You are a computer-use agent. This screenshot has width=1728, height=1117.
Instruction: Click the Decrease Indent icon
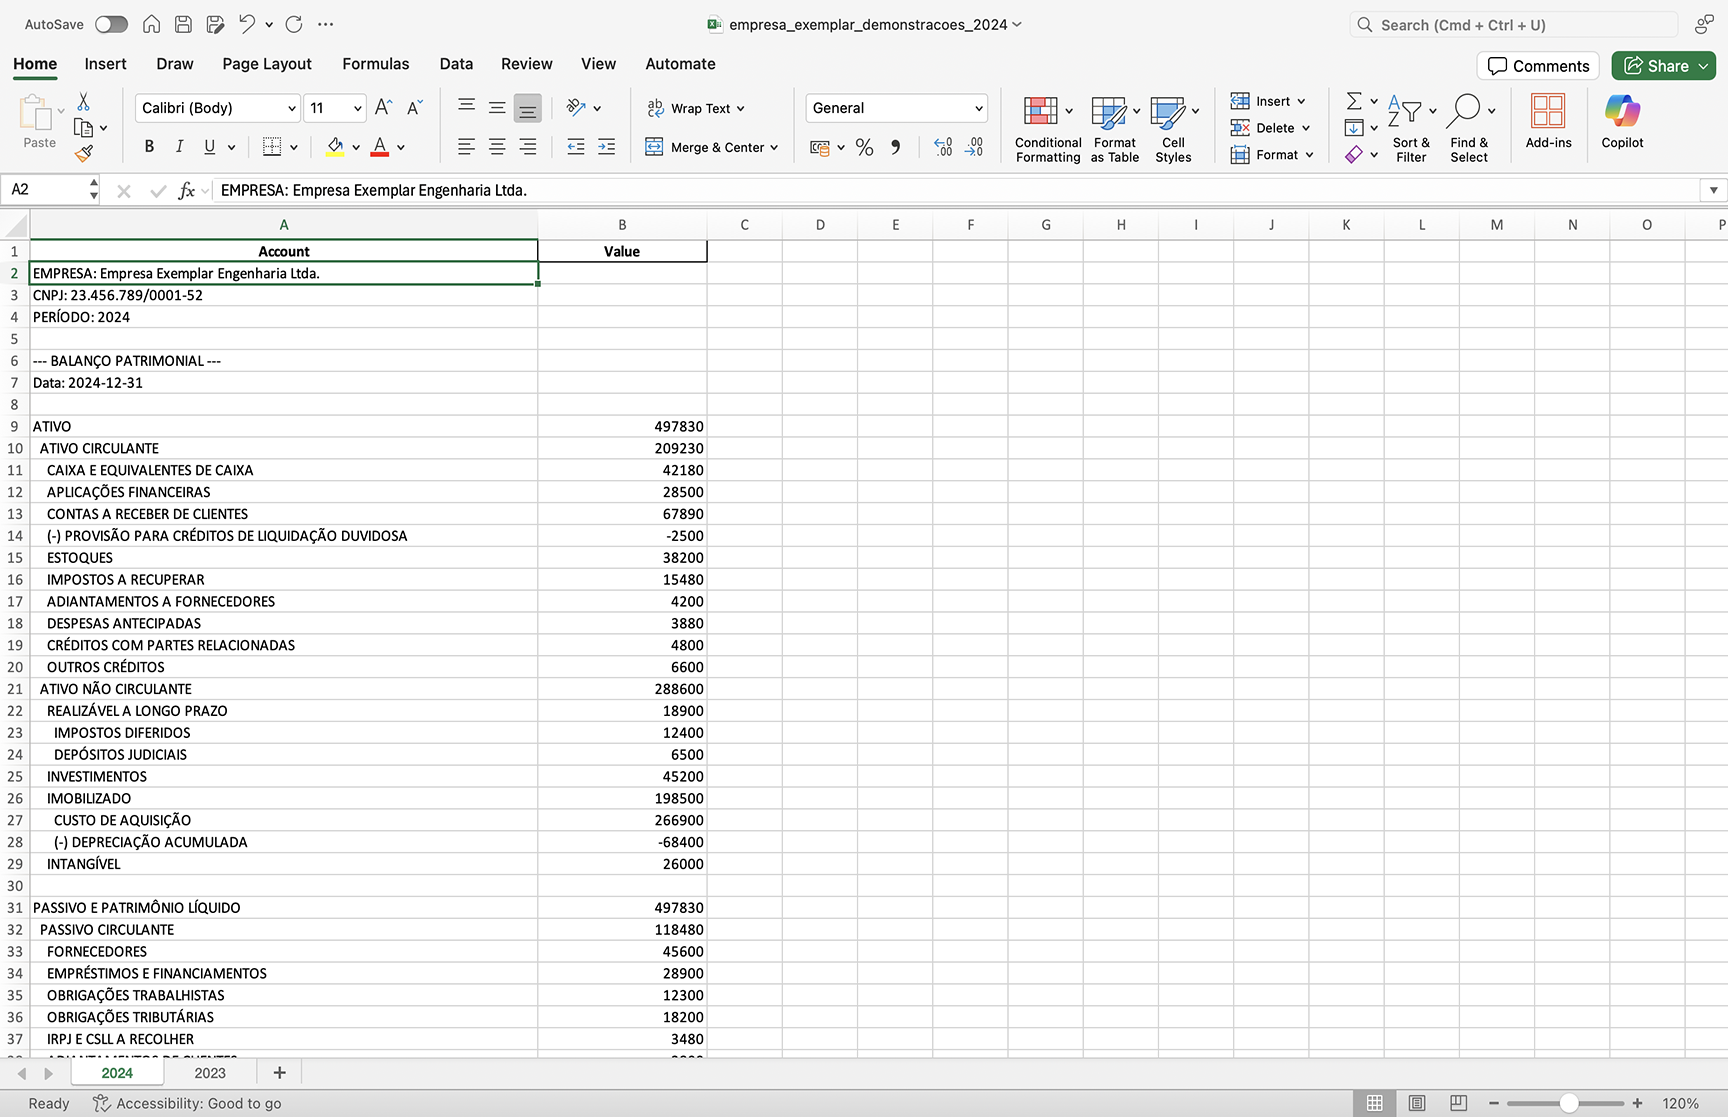[x=576, y=147]
